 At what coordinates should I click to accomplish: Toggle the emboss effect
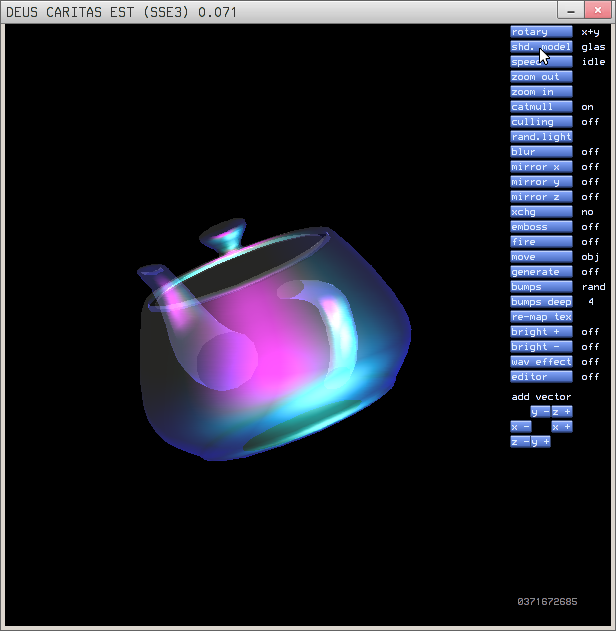(x=541, y=227)
